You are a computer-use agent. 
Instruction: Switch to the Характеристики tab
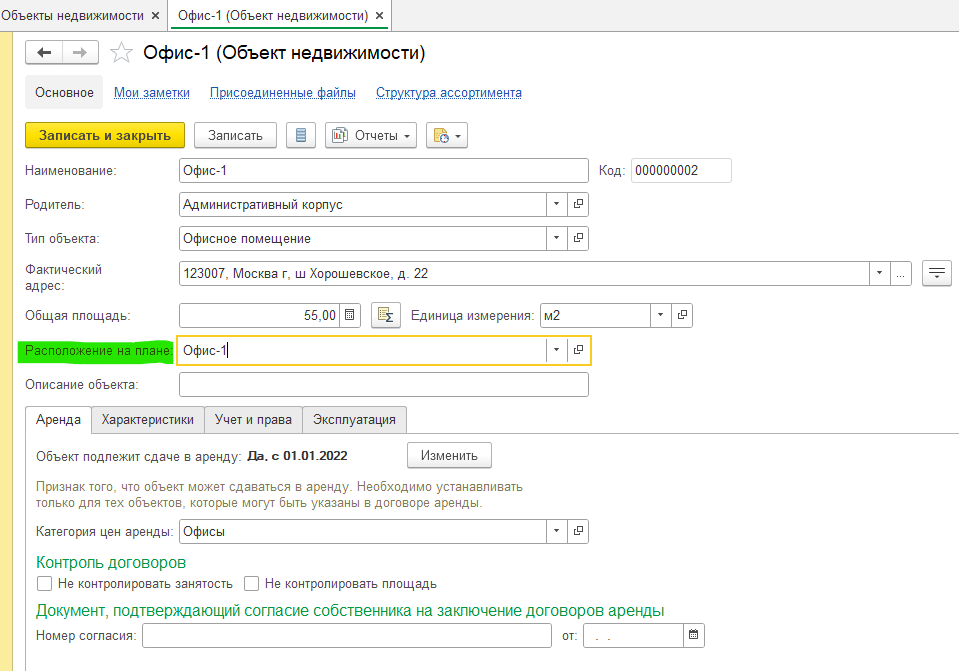coord(148,420)
